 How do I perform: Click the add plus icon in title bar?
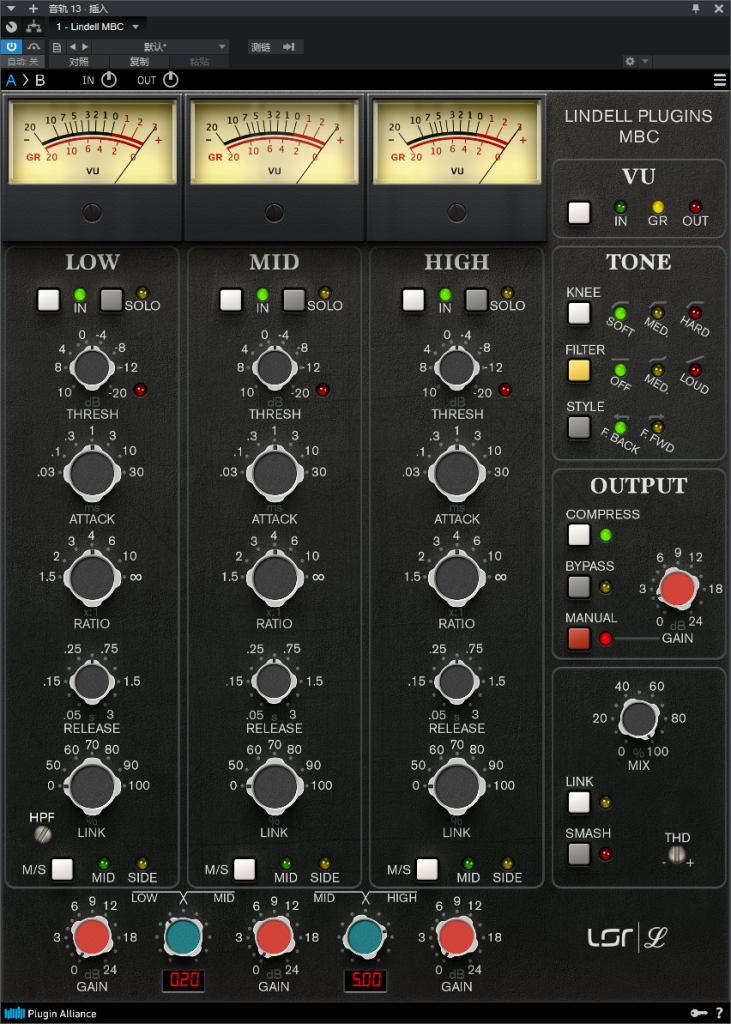coord(33,8)
